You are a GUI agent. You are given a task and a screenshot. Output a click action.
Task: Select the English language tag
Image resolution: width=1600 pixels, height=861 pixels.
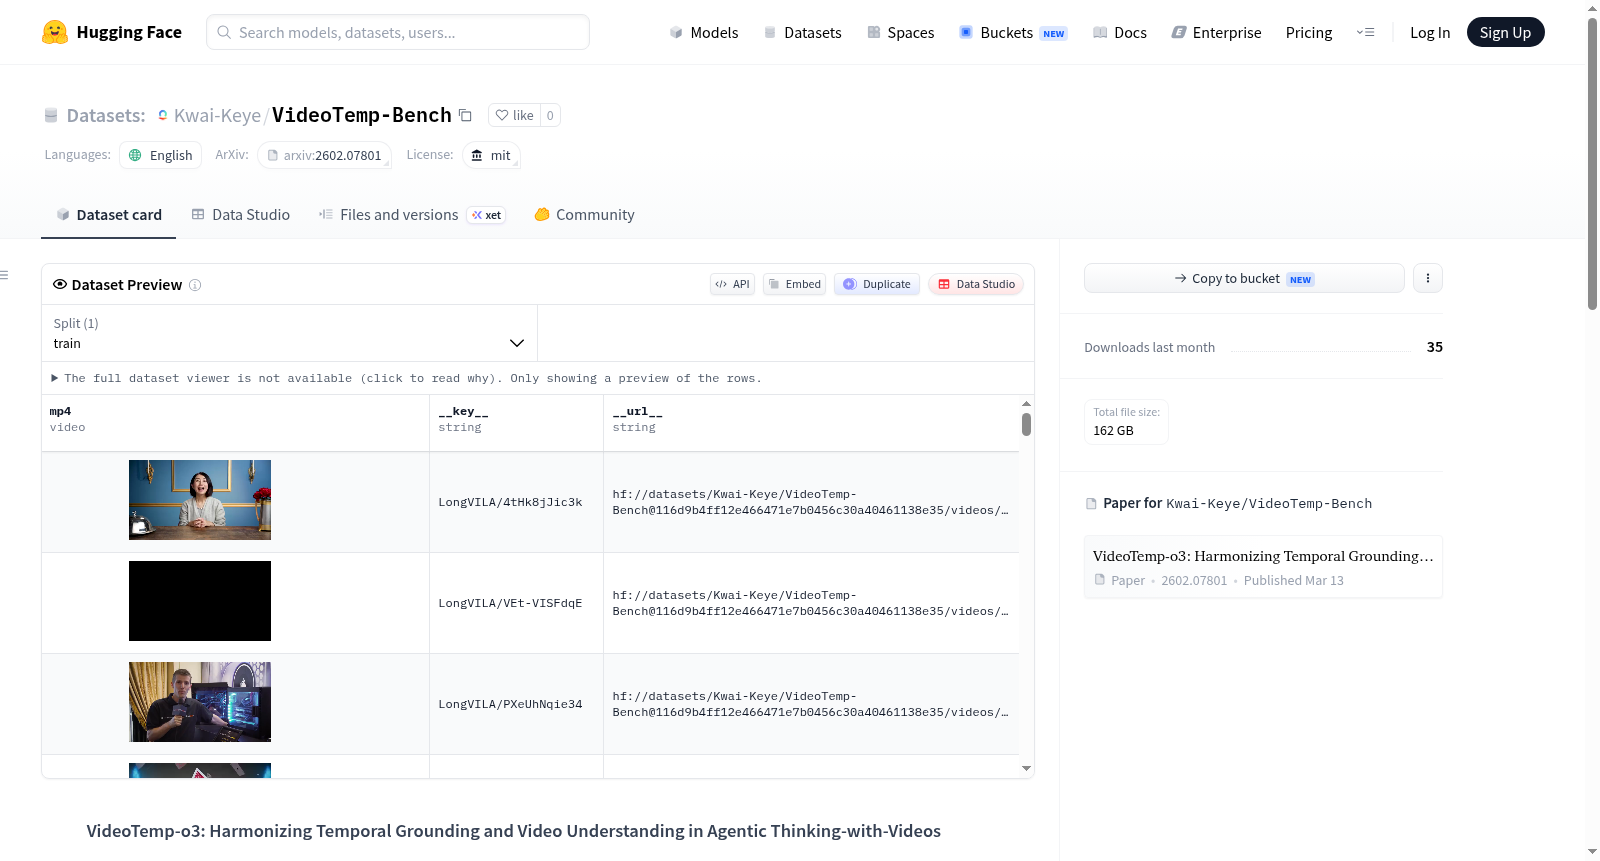click(161, 155)
